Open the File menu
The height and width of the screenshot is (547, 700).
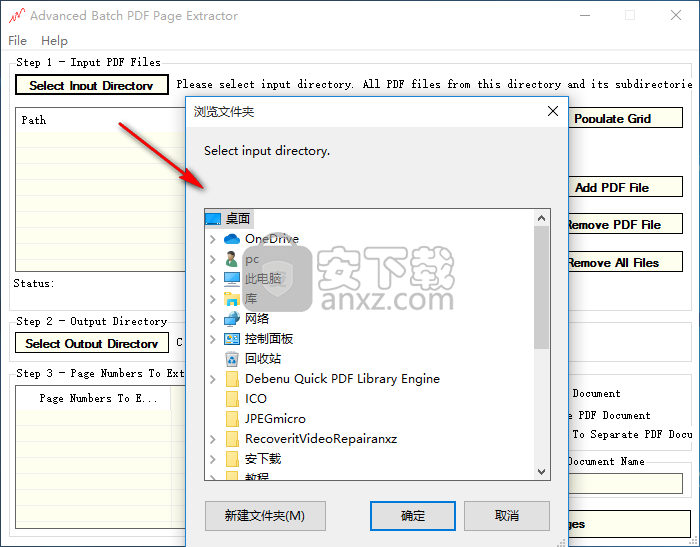(17, 41)
